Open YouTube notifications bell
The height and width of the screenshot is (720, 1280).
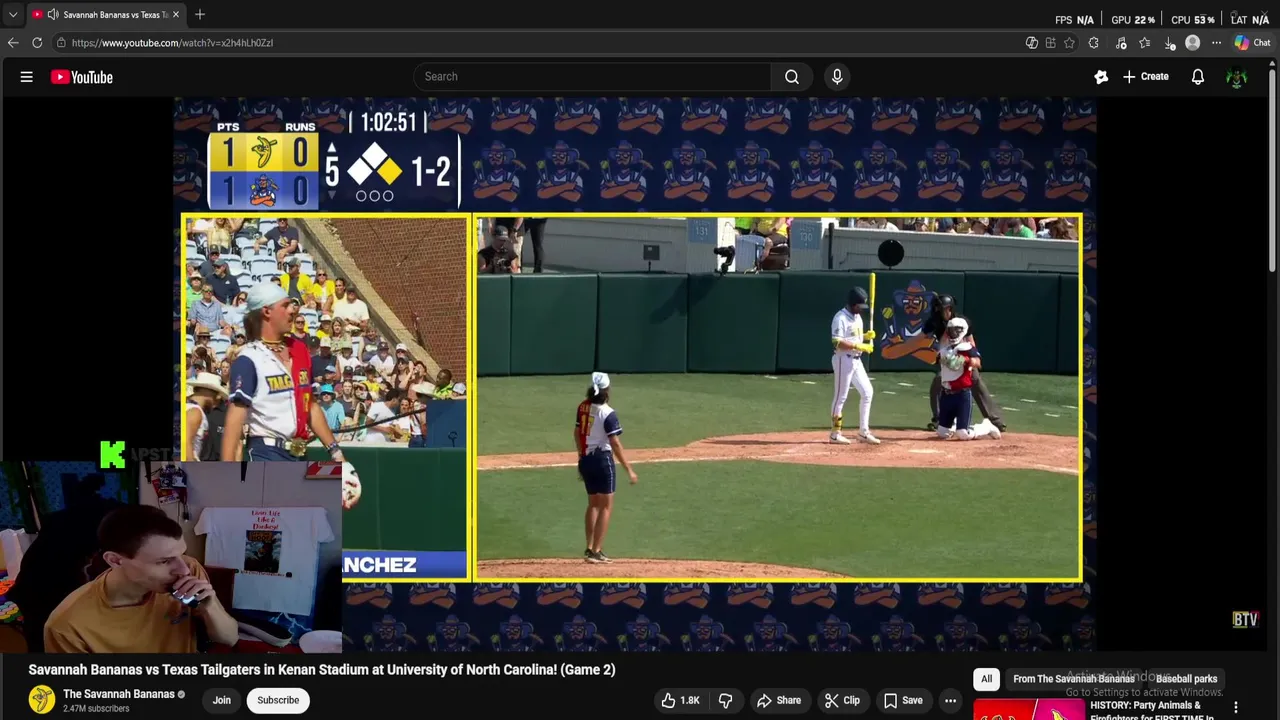coord(1197,77)
